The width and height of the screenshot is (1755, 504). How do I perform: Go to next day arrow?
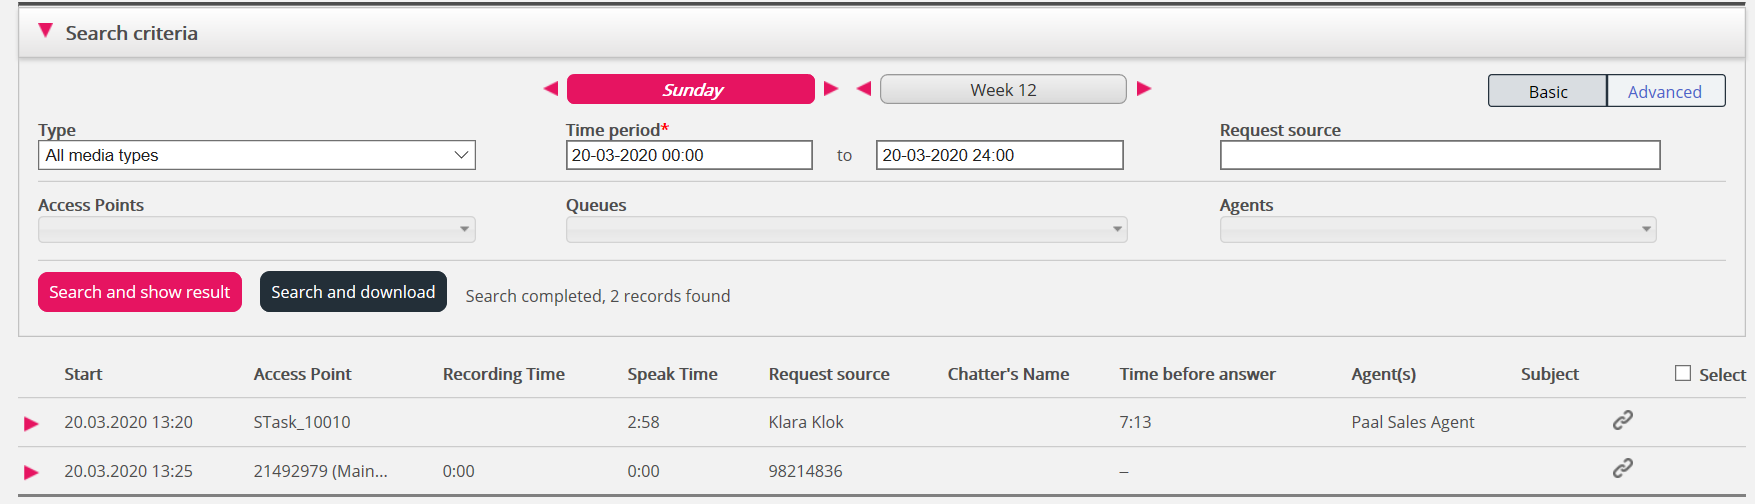(x=831, y=89)
